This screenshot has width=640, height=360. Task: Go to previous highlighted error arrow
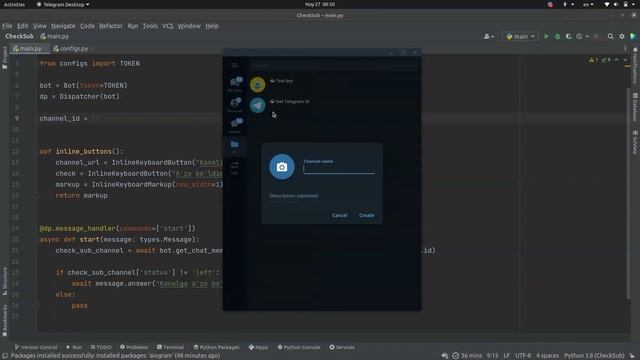(x=616, y=60)
